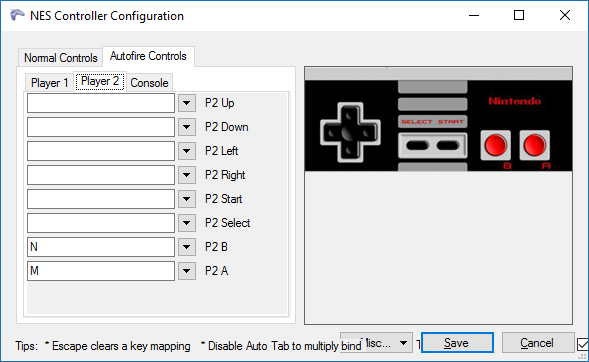Click the P2 Select label
This screenshot has width=589, height=362.
[x=227, y=223]
